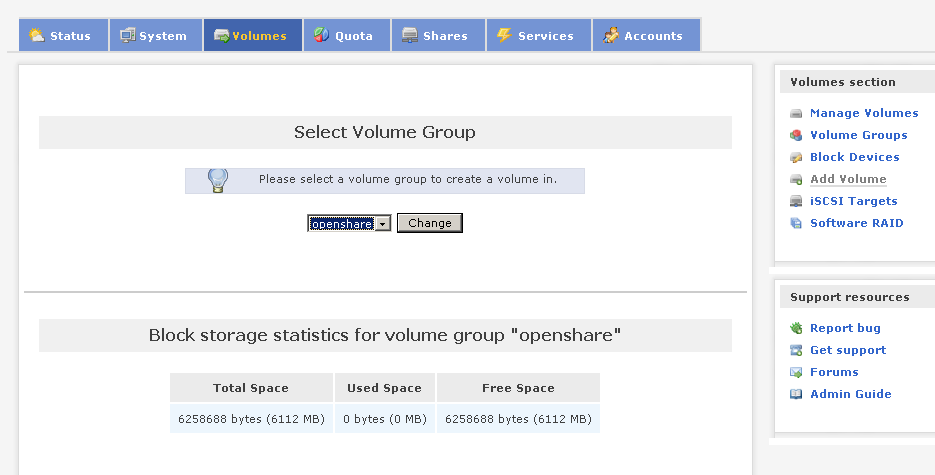Click the Used Space value 0 bytes
The width and height of the screenshot is (935, 475).
tap(385, 419)
